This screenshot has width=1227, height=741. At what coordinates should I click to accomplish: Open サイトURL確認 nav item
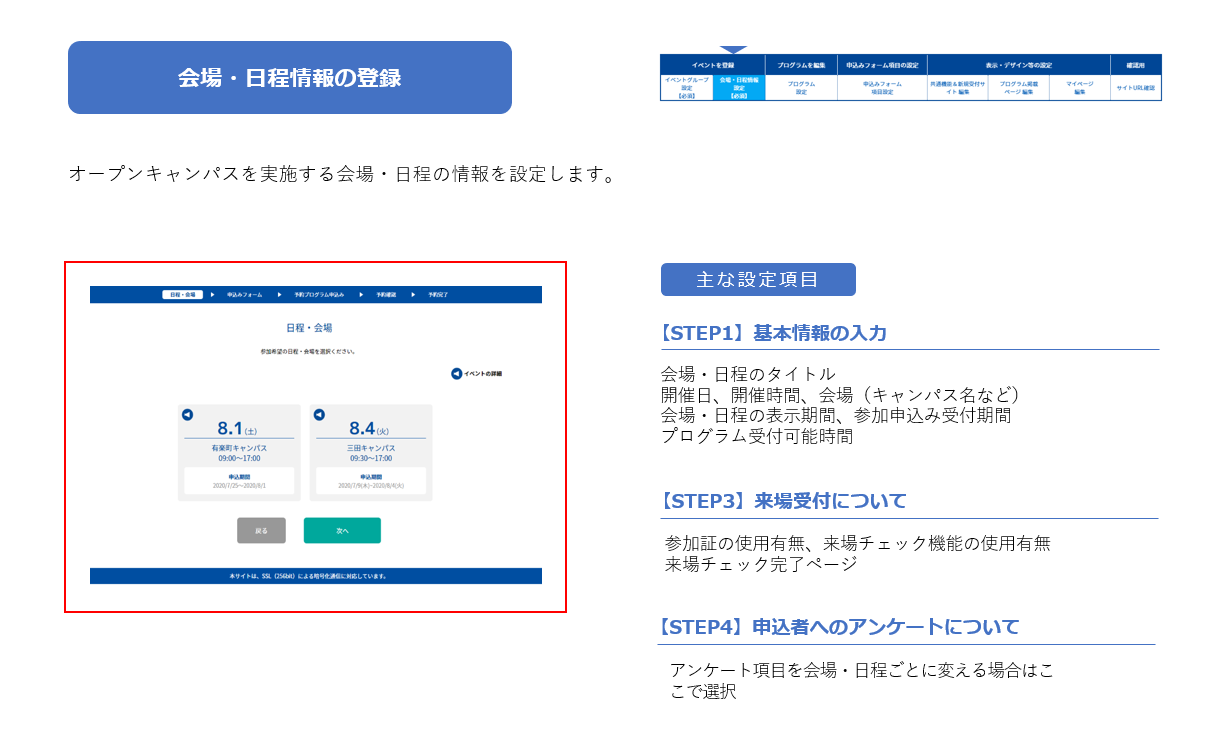[1136, 88]
